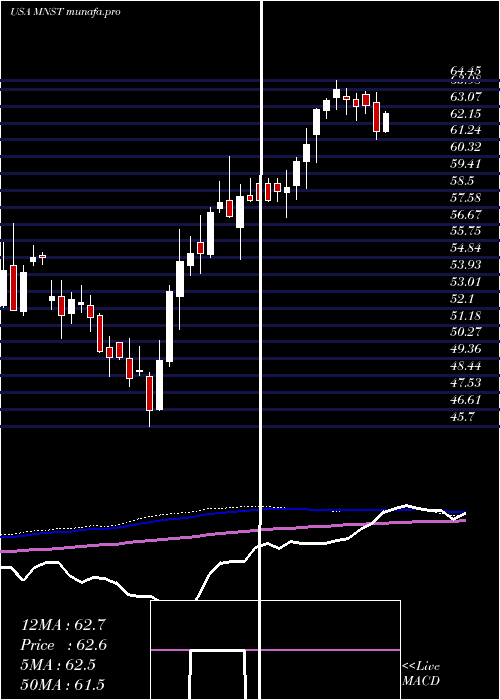Select the 51.18 price axis label
This screenshot has height=700, width=500.
pos(466,315)
